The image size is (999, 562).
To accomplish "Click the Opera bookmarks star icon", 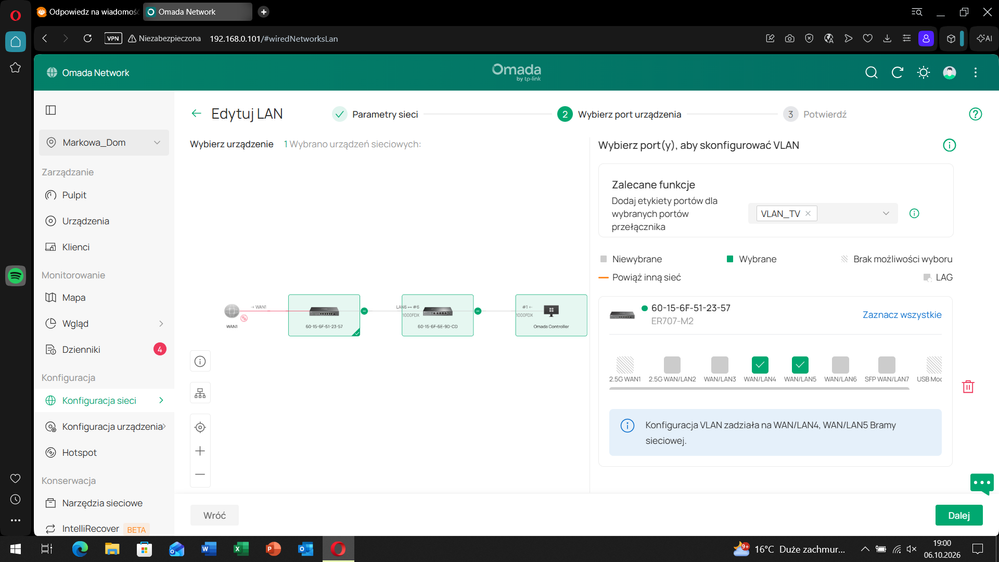I will click(x=15, y=68).
